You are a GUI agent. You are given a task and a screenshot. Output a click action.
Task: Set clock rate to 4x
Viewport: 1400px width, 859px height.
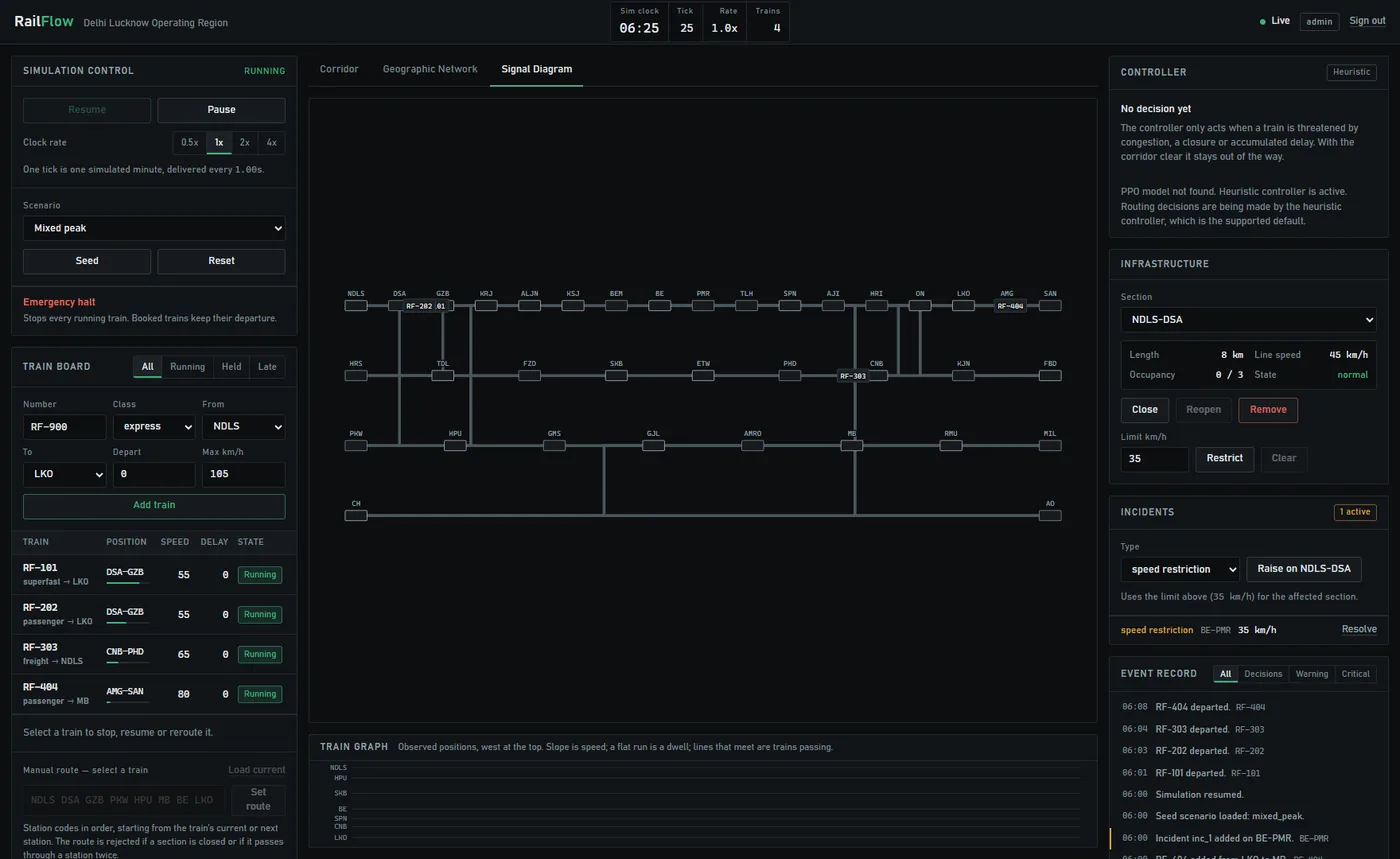click(271, 143)
